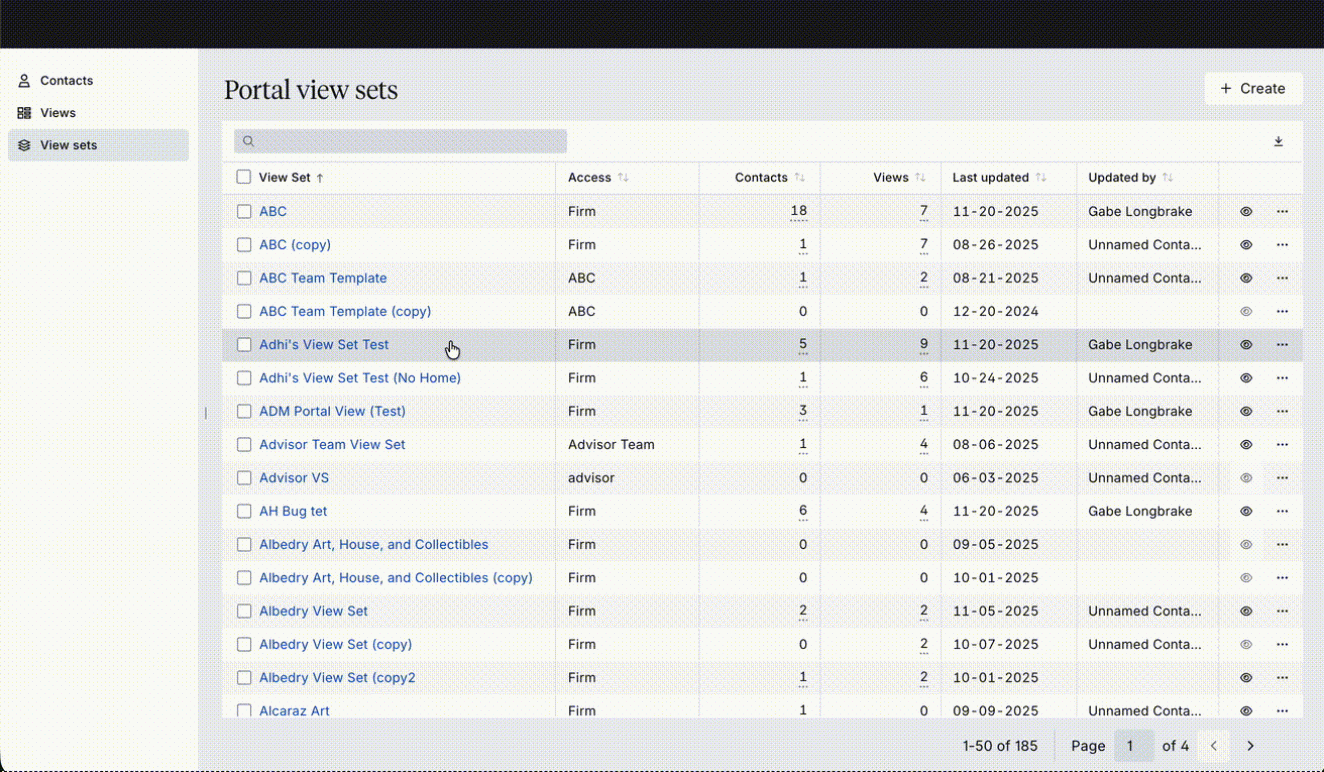
Task: Open the Albedry Art, House, and Collectibles link
Action: point(373,545)
